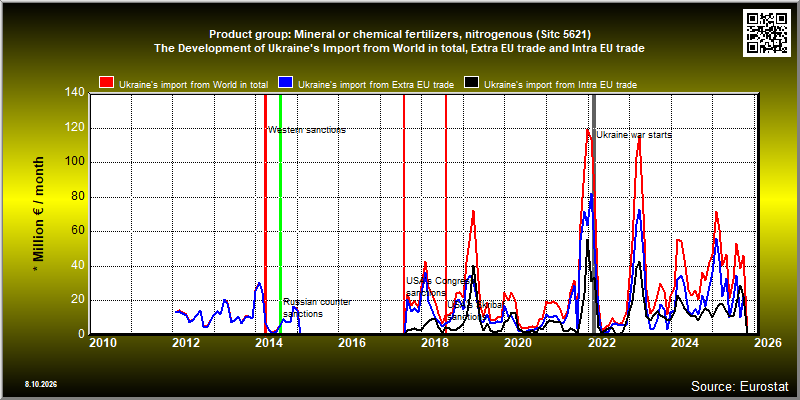This screenshot has height=400, width=800.
Task: Click the "Source: Eurostat" text
Action: coord(739,386)
